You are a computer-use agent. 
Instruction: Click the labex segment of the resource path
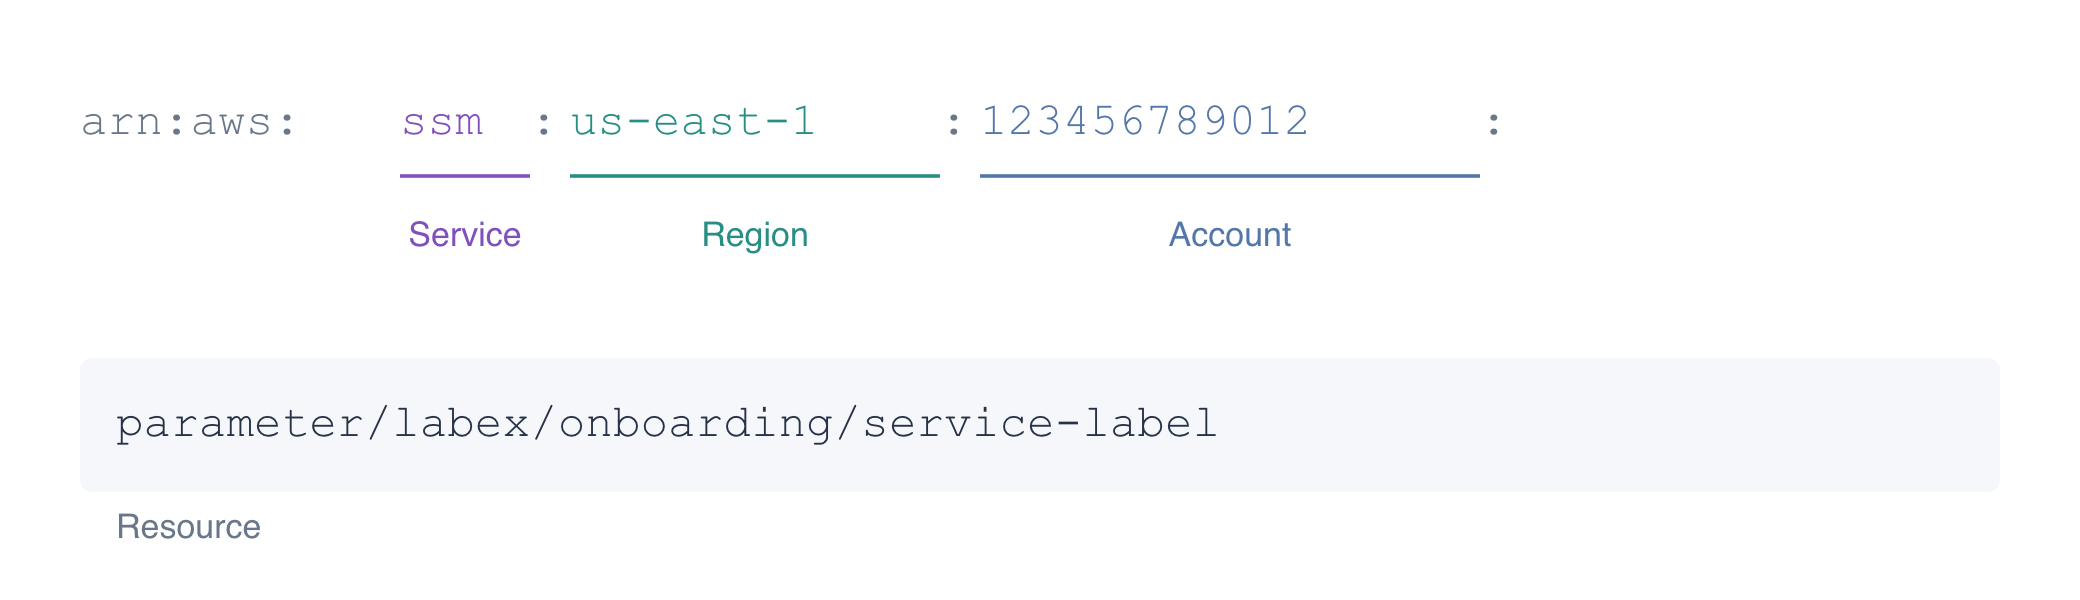click(x=461, y=424)
